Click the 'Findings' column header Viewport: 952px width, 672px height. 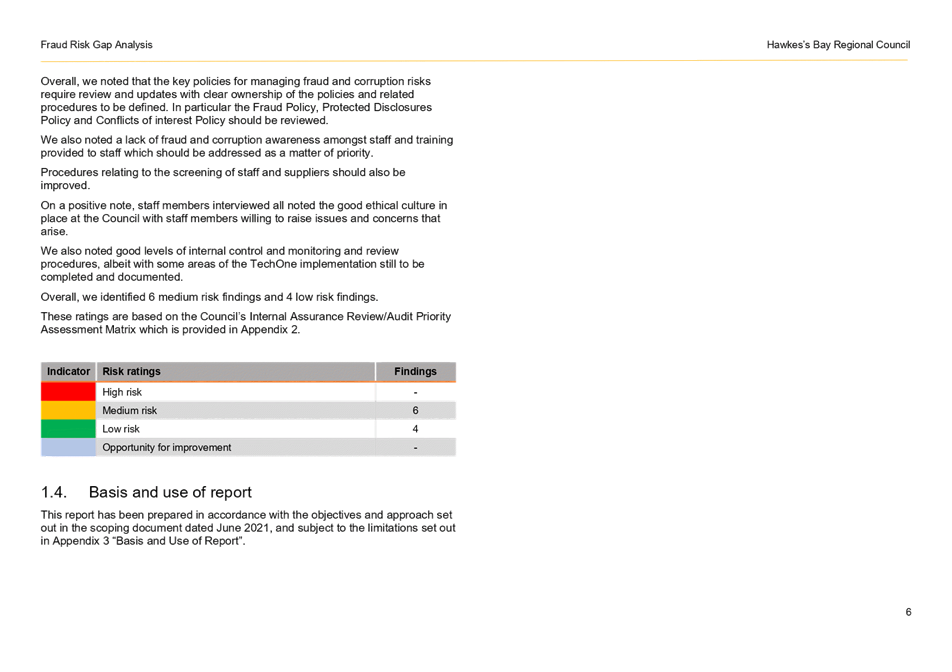click(x=415, y=372)
